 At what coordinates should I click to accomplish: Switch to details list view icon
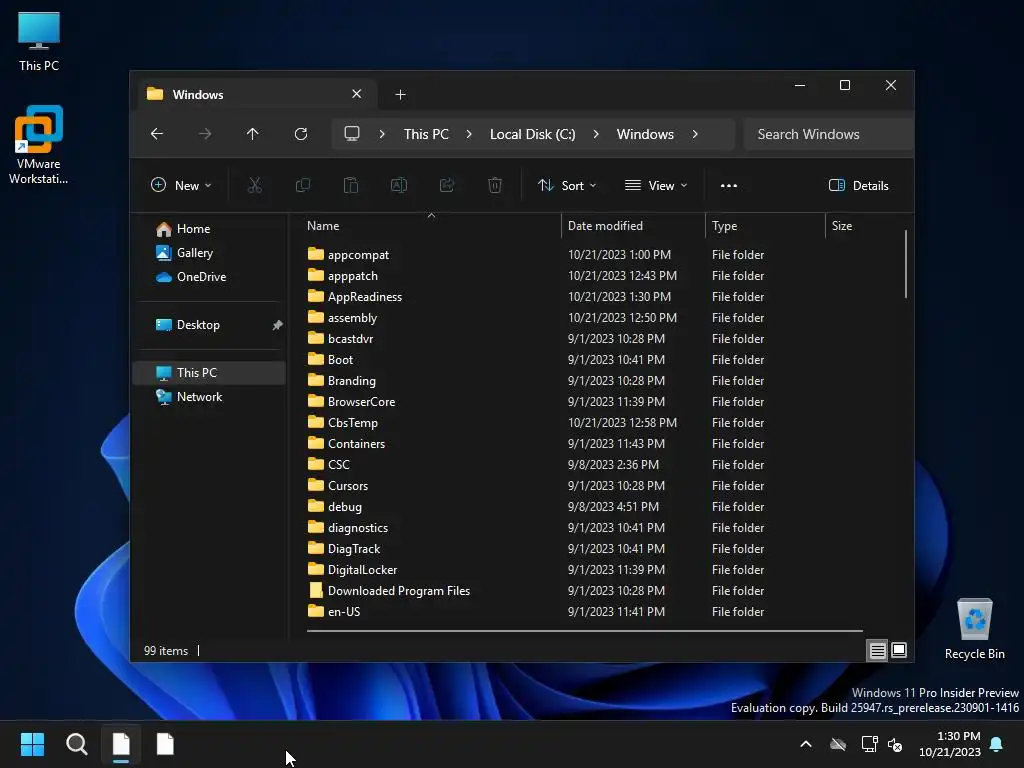pos(877,650)
